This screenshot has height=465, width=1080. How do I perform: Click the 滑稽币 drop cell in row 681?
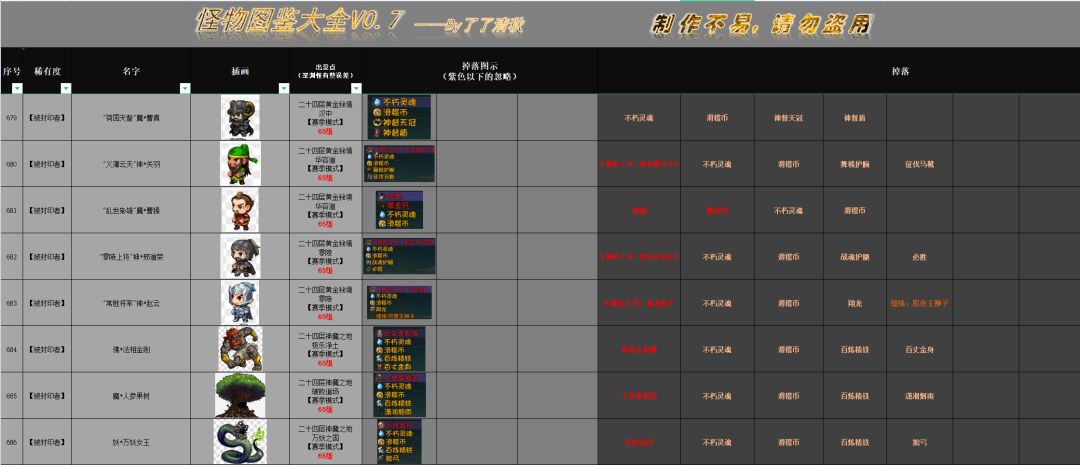(x=855, y=210)
